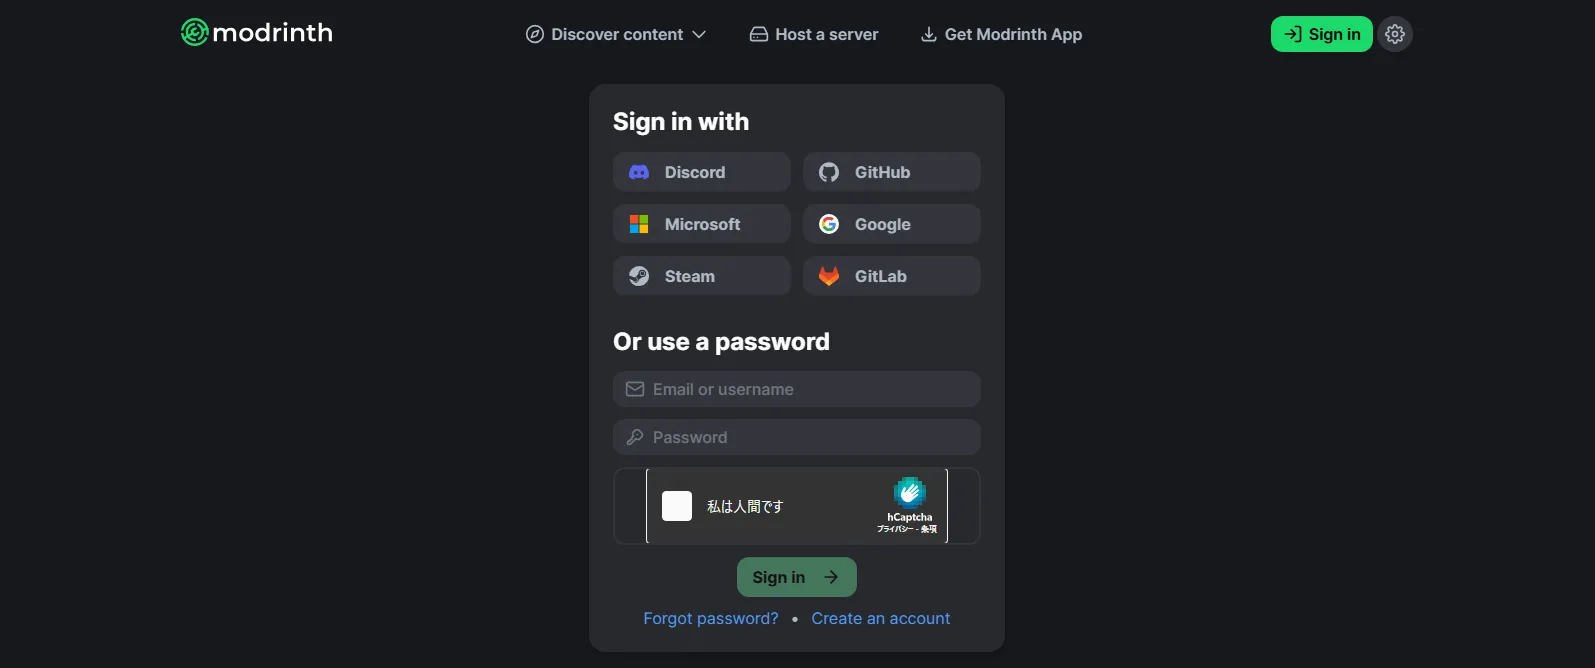Viewport: 1595px width, 668px height.
Task: Click the password field key icon
Action: [635, 437]
